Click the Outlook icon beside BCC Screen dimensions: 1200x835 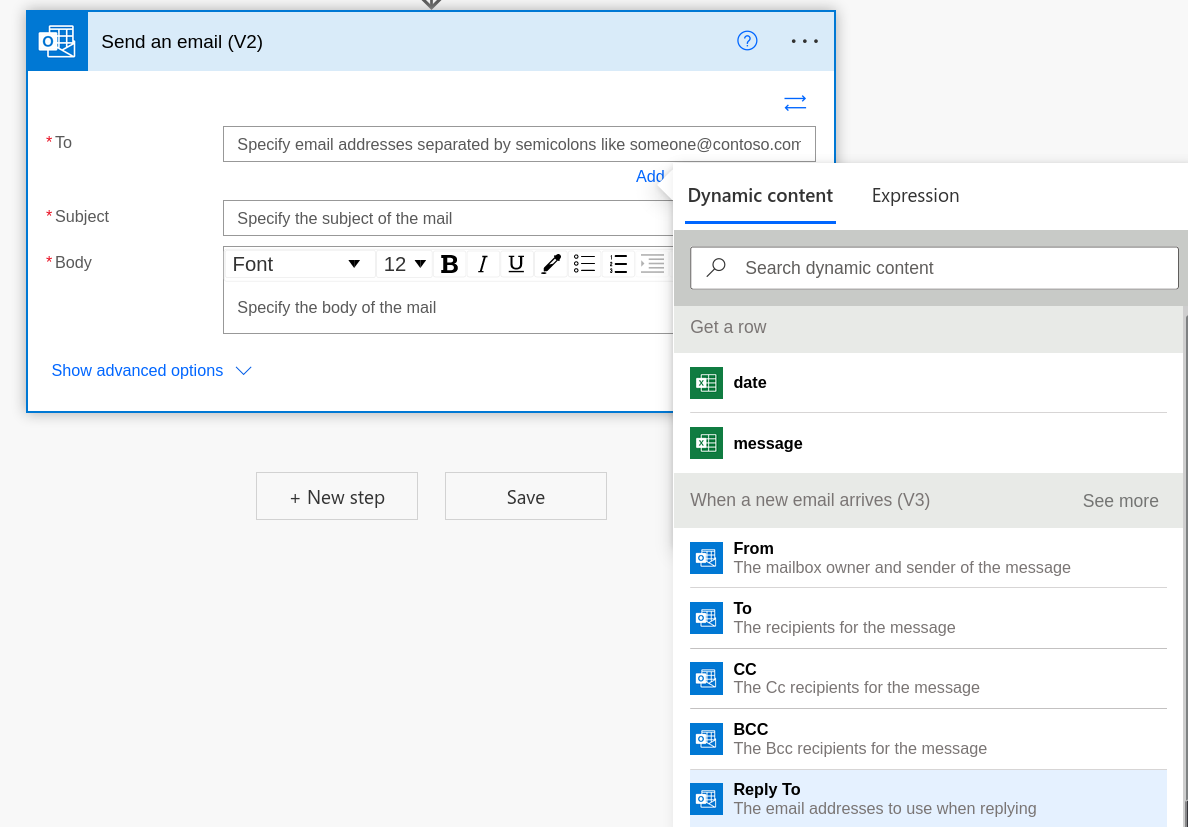pos(706,739)
